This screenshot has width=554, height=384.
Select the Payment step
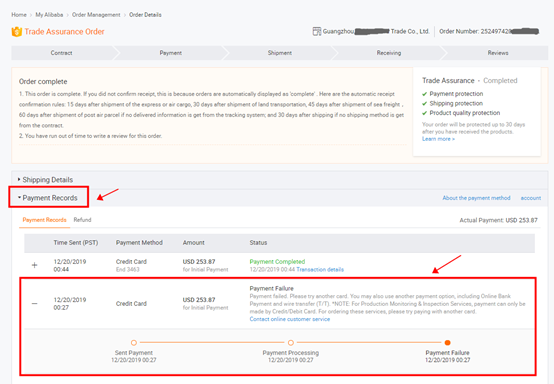pyautogui.click(x=170, y=53)
